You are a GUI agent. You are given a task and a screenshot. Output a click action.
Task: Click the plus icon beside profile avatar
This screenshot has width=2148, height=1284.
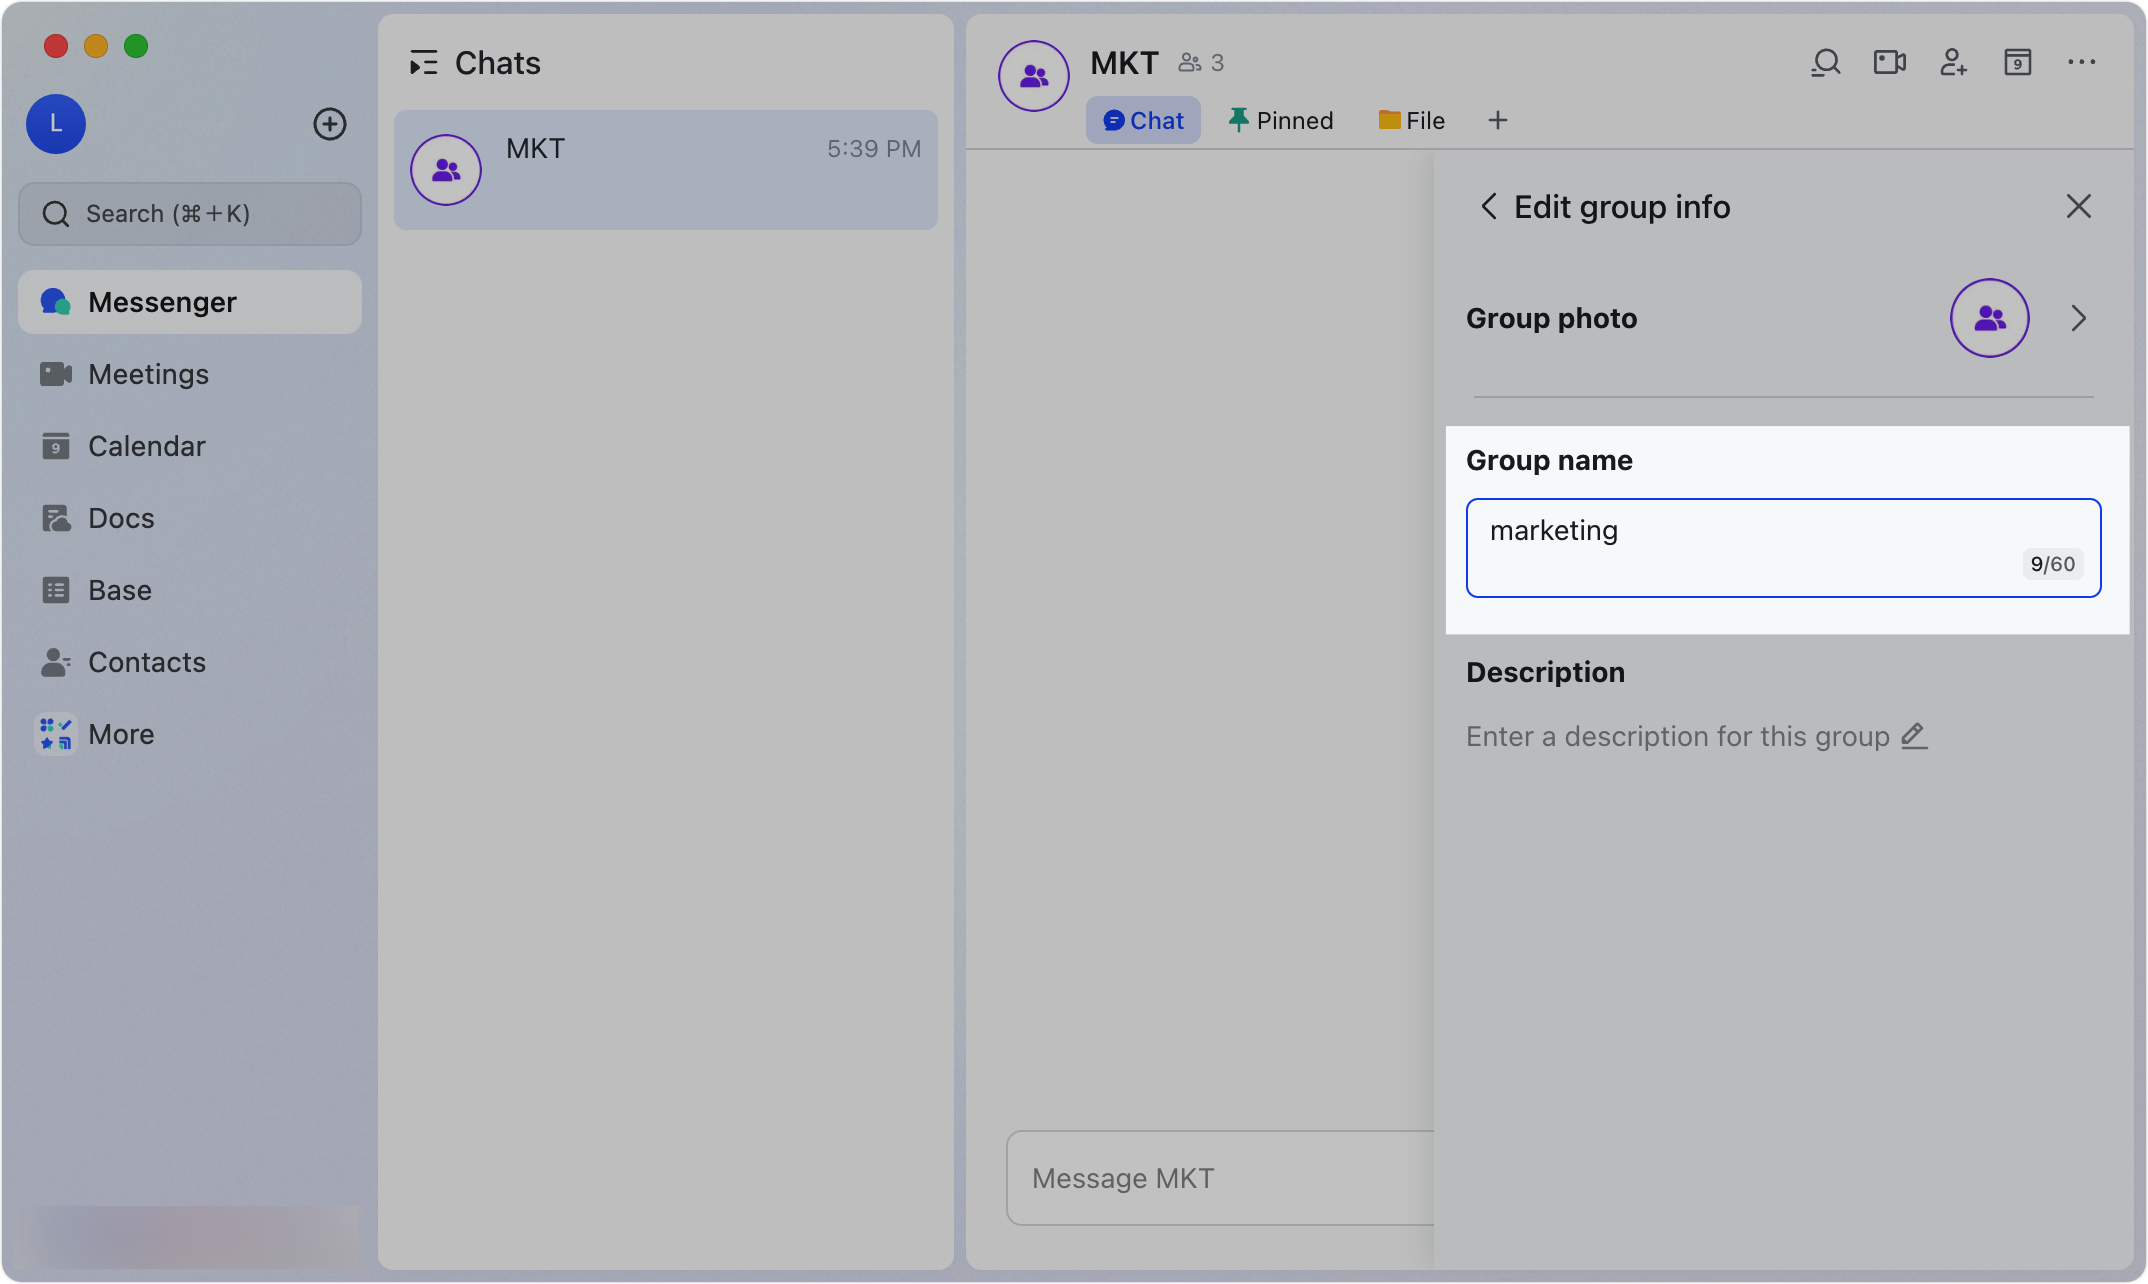pos(330,124)
